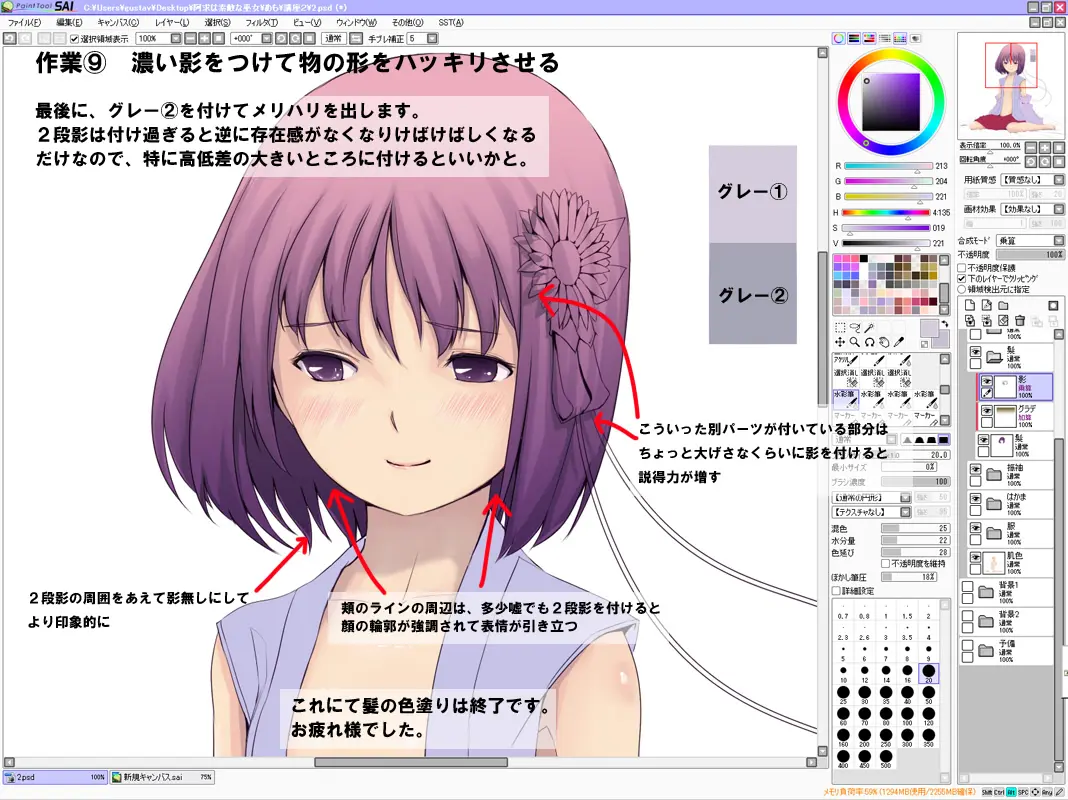Switch to the 新規キャンバス.sai document tab
Viewport: 1068px width, 800px height.
pos(161,777)
